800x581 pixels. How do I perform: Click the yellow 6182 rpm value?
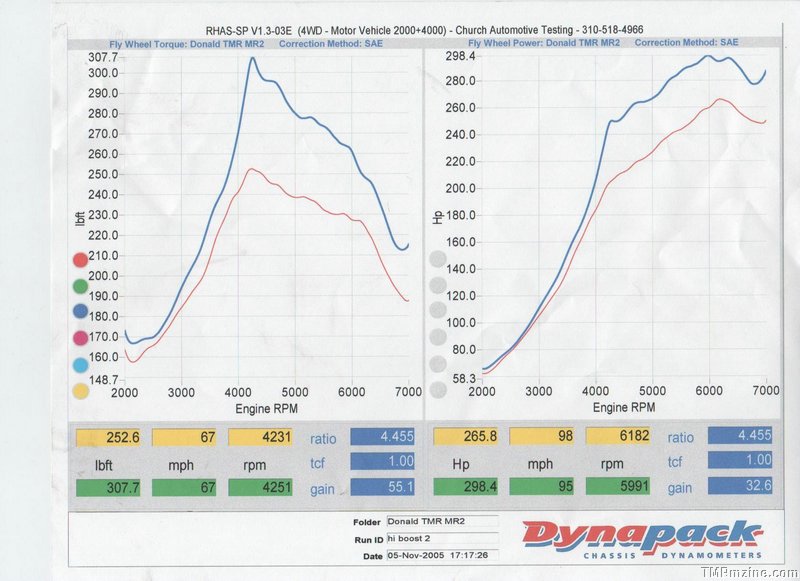[x=618, y=435]
